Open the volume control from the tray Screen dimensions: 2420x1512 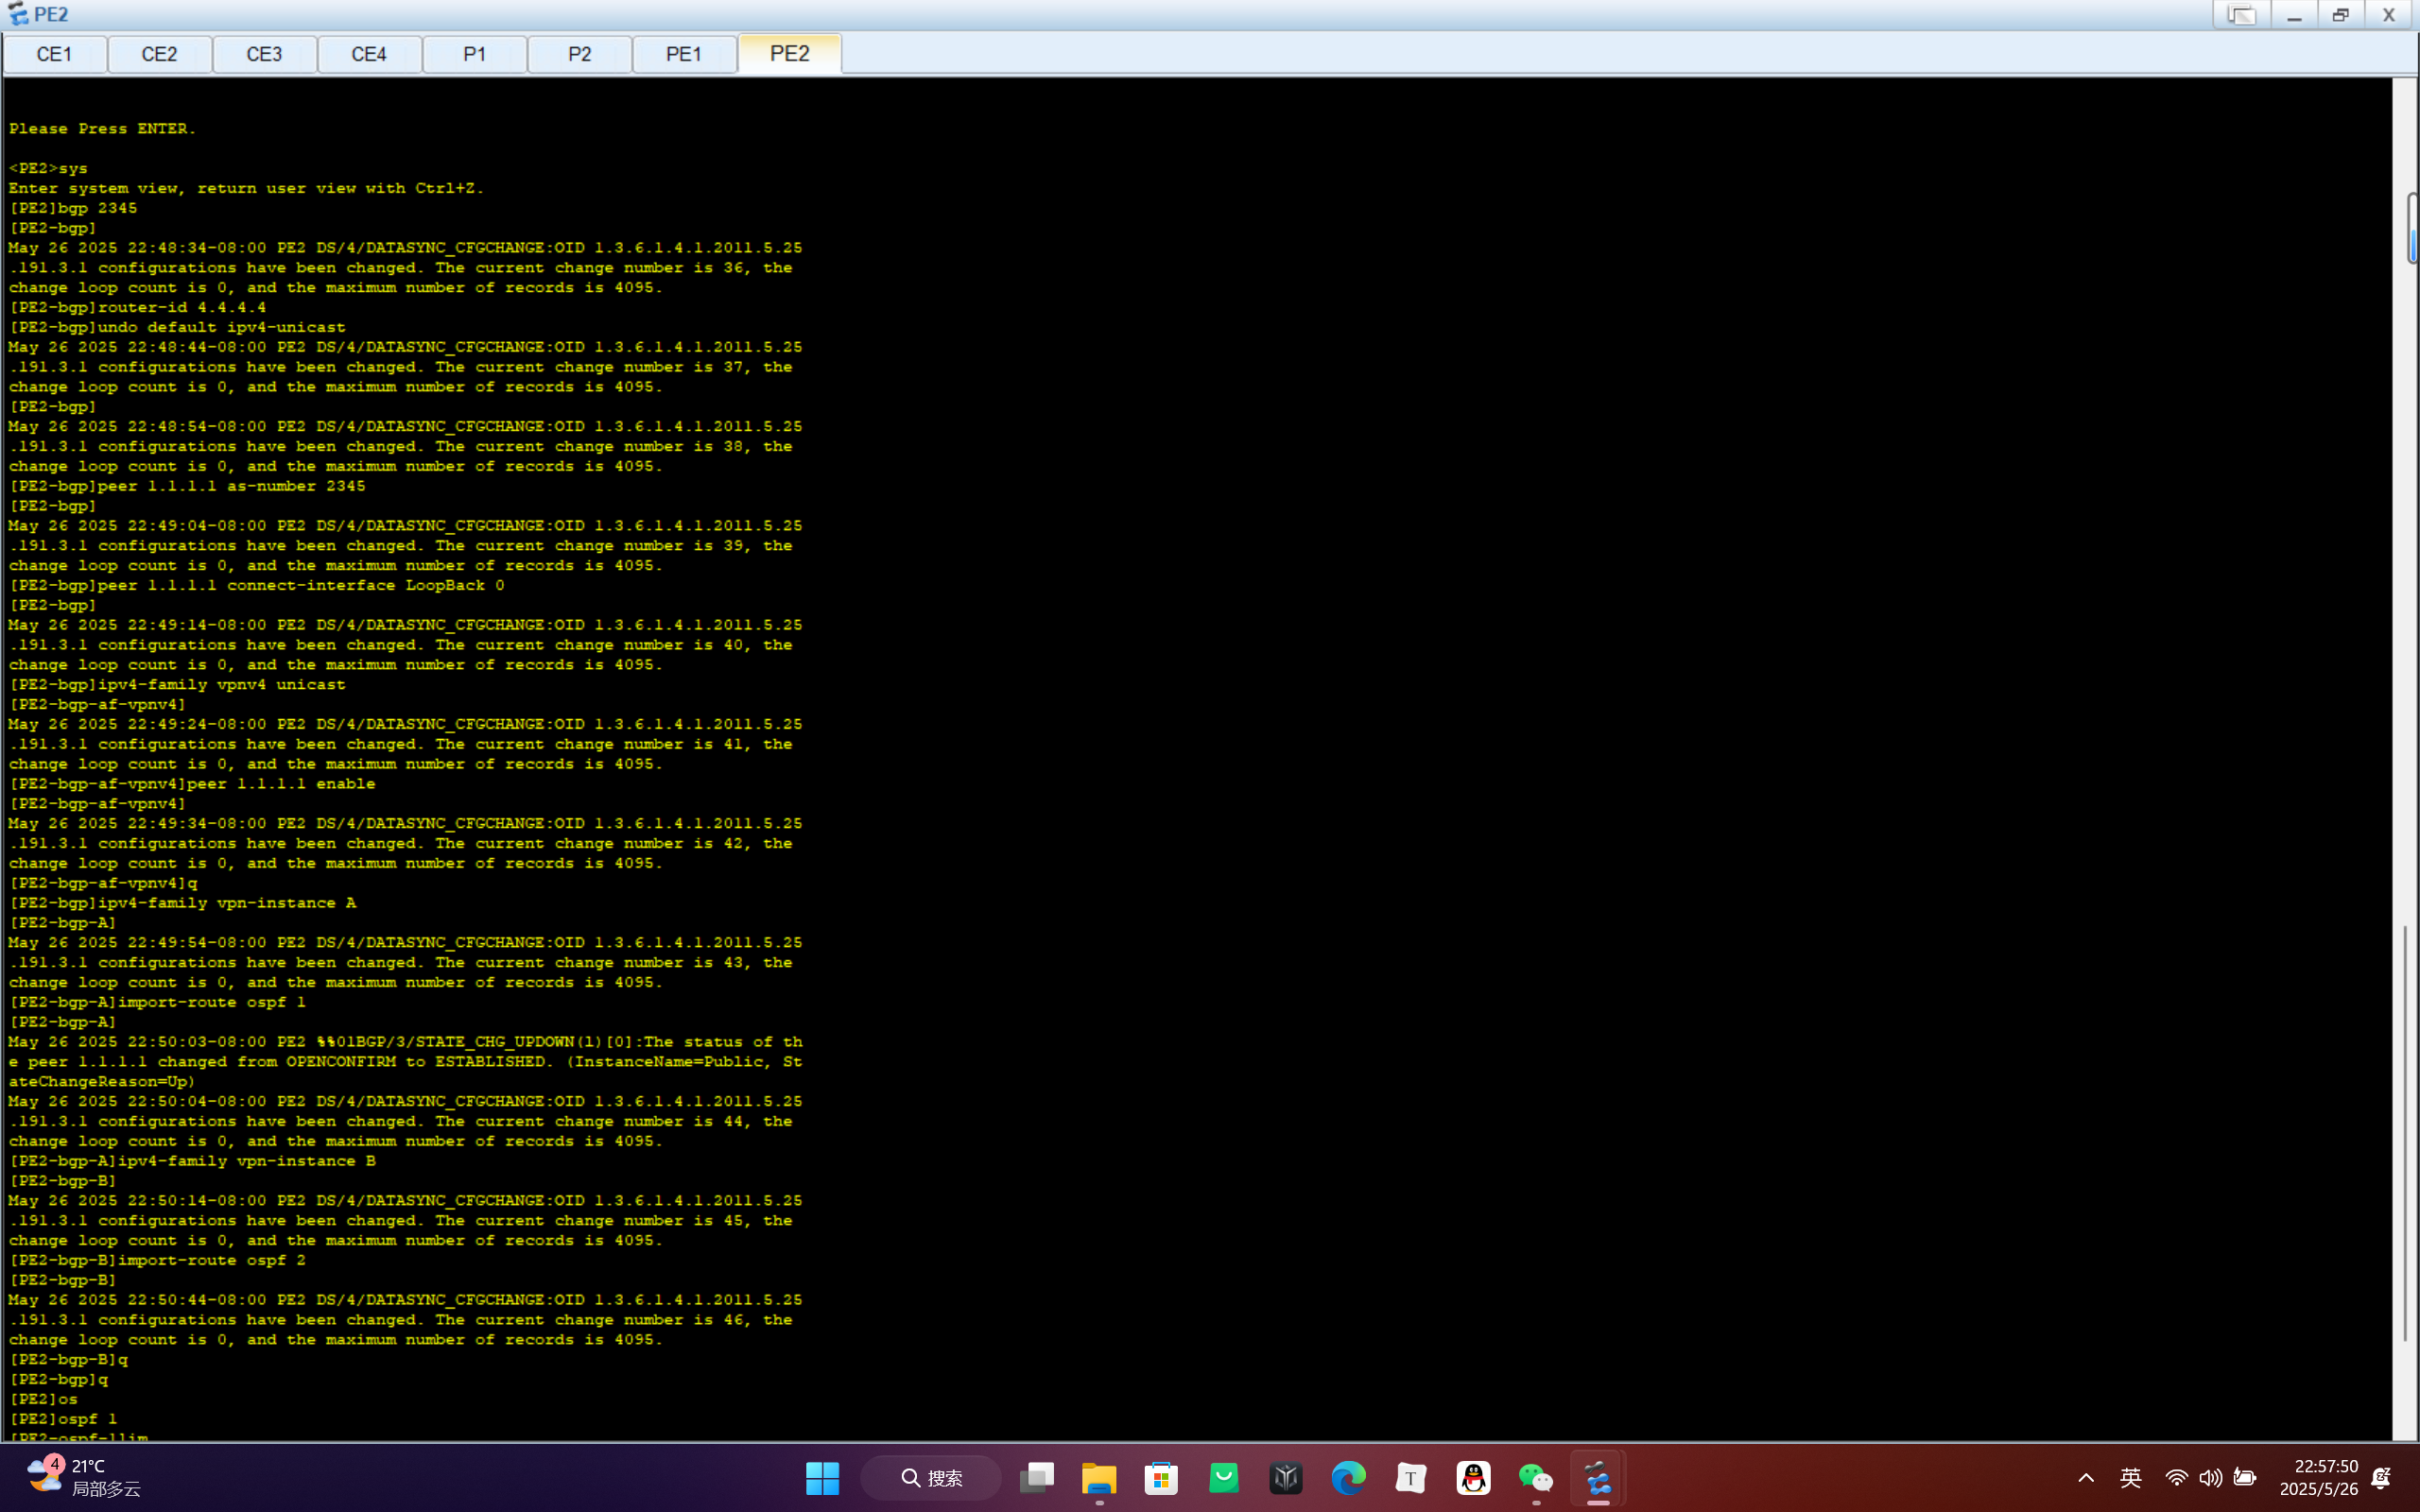[2210, 1478]
